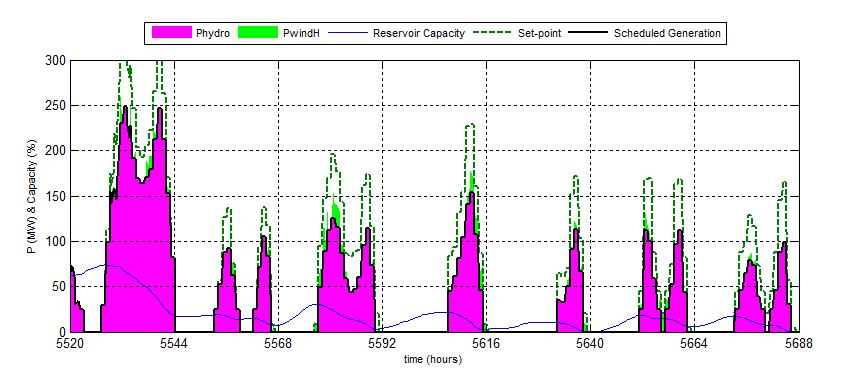The width and height of the screenshot is (850, 373).
Task: Click the green PwindH legend swatch
Action: [259, 33]
